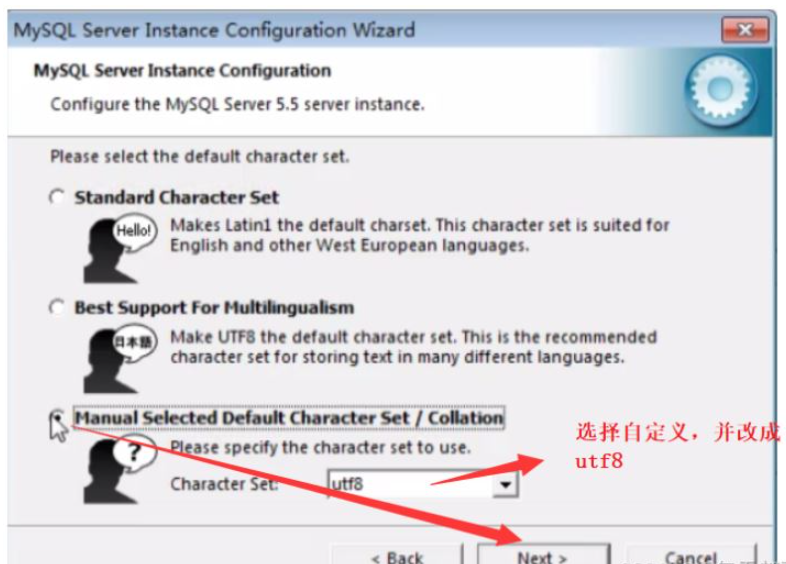This screenshot has height=564, width=786.
Task: Click the Next button
Action: tap(543, 554)
